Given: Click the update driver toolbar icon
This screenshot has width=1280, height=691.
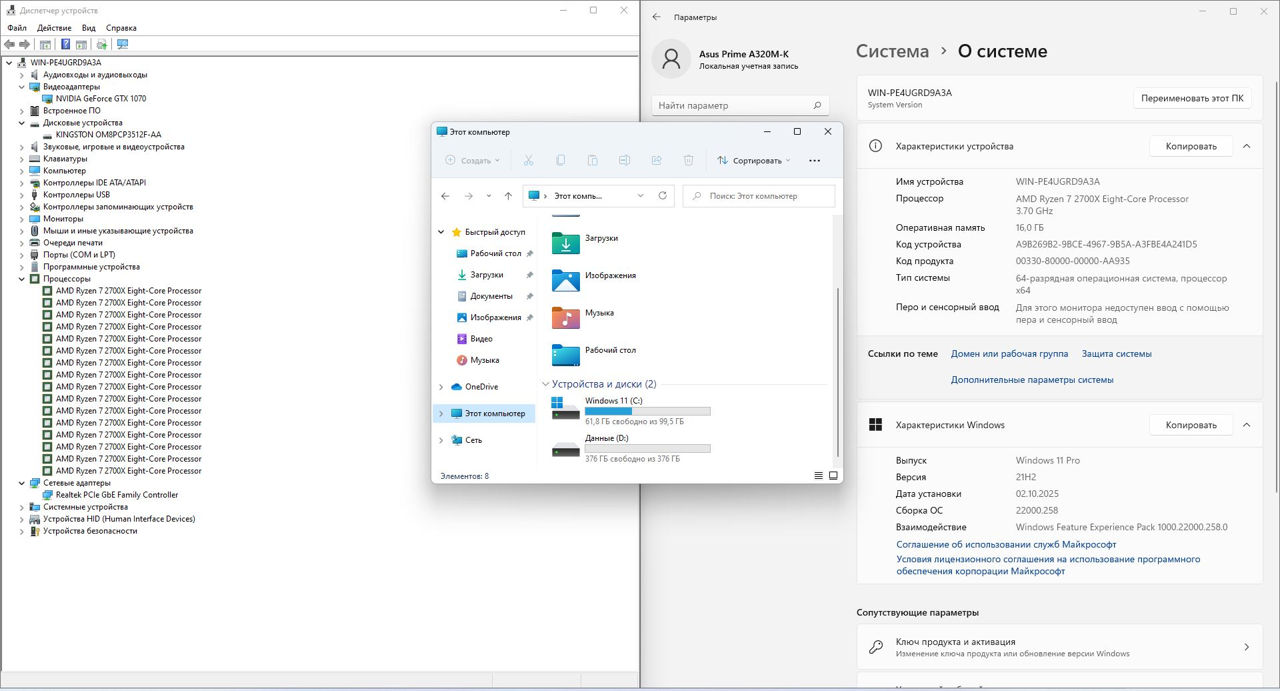Looking at the screenshot, I should 101,45.
